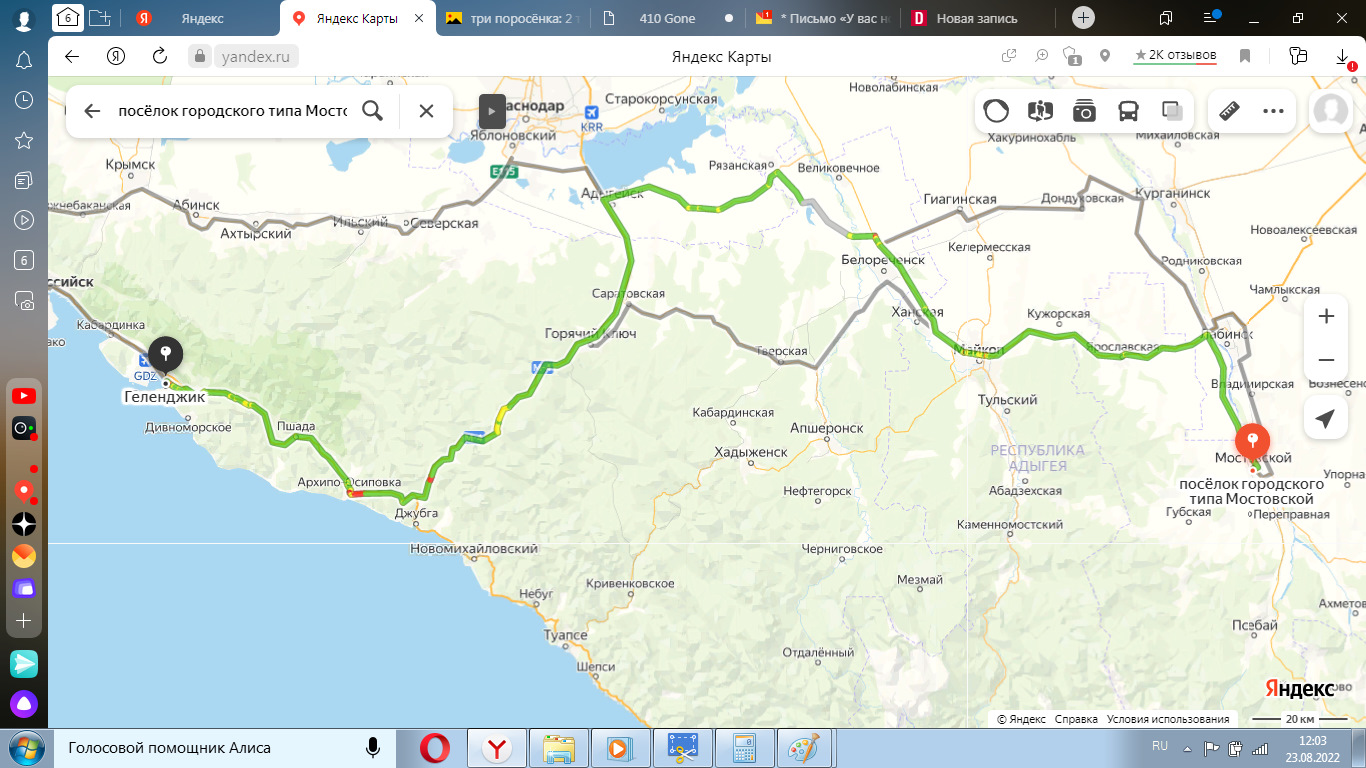Add app with sidebar plus
Screen dimensions: 1366x768
pos(24,621)
